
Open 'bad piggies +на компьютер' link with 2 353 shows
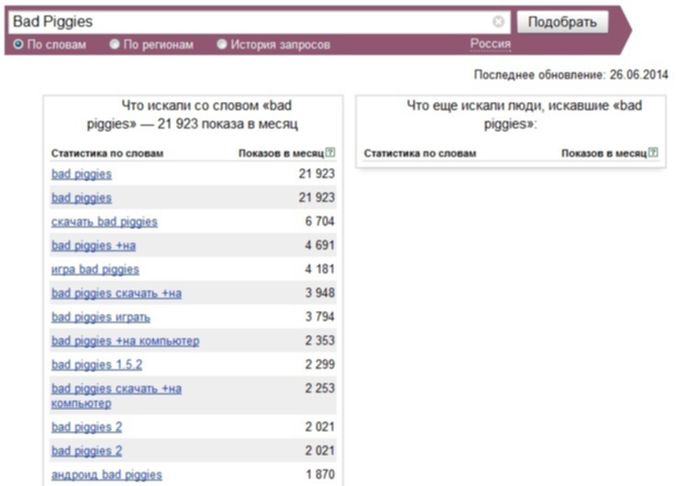click(x=125, y=341)
